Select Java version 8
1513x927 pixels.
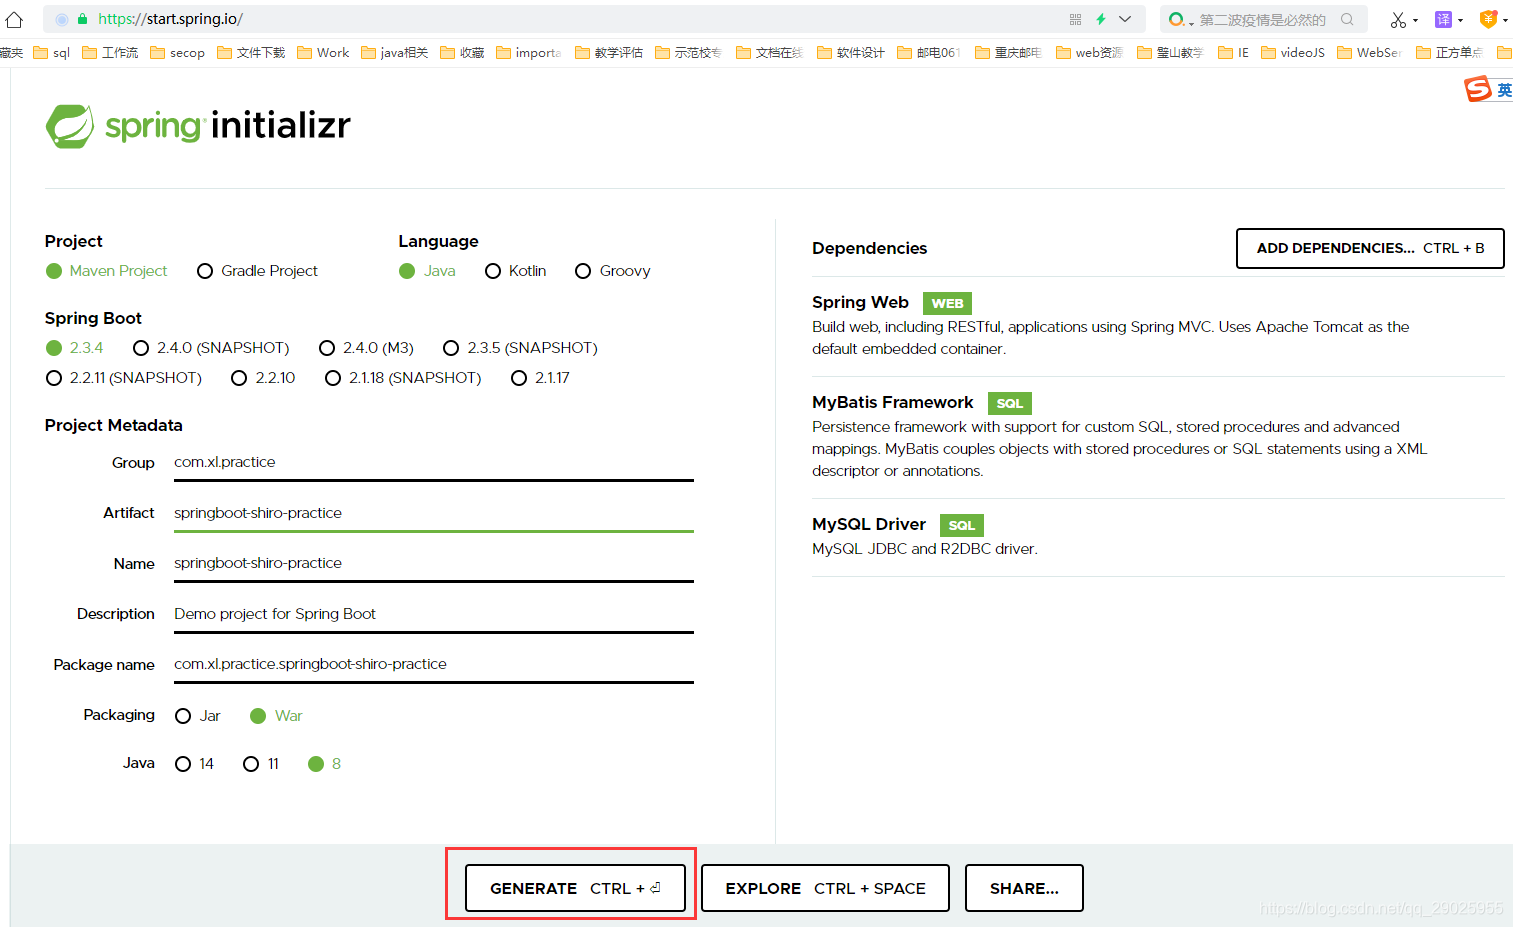(x=325, y=764)
